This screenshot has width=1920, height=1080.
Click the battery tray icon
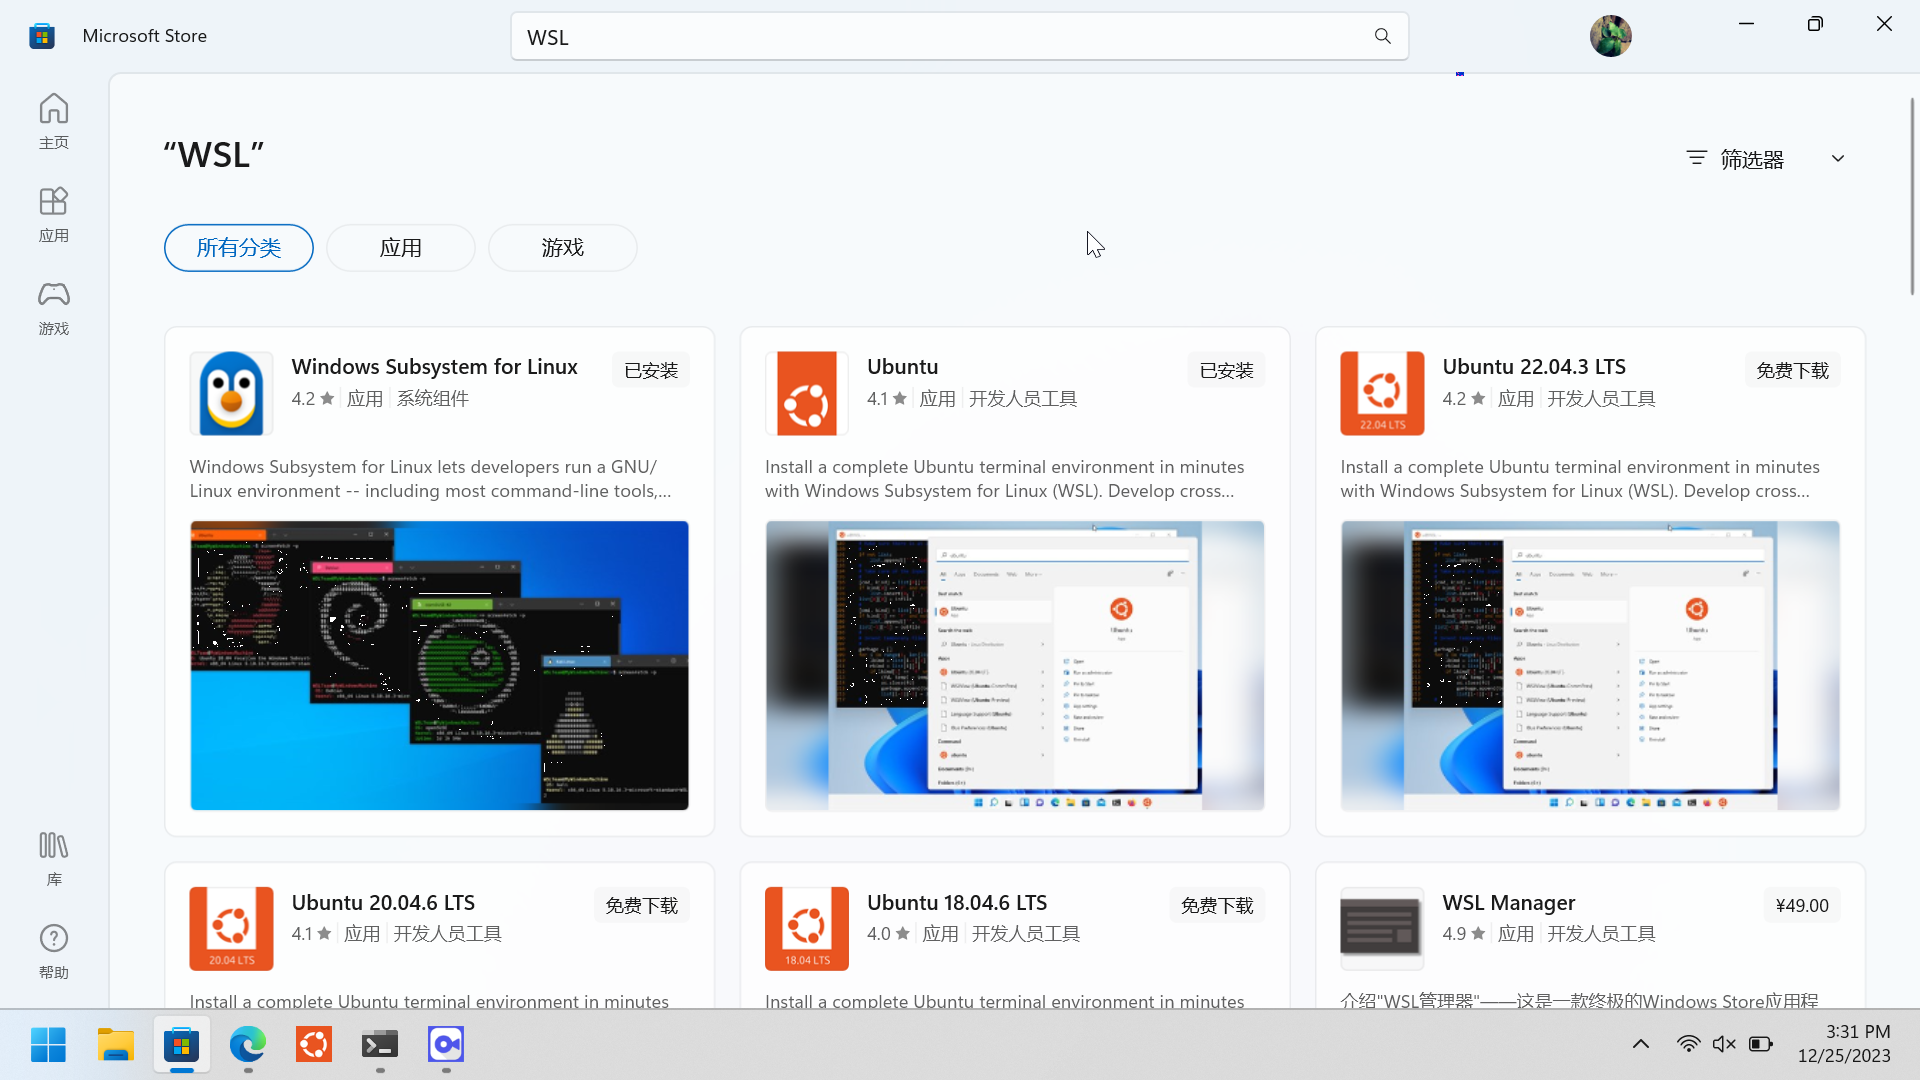click(x=1761, y=1044)
